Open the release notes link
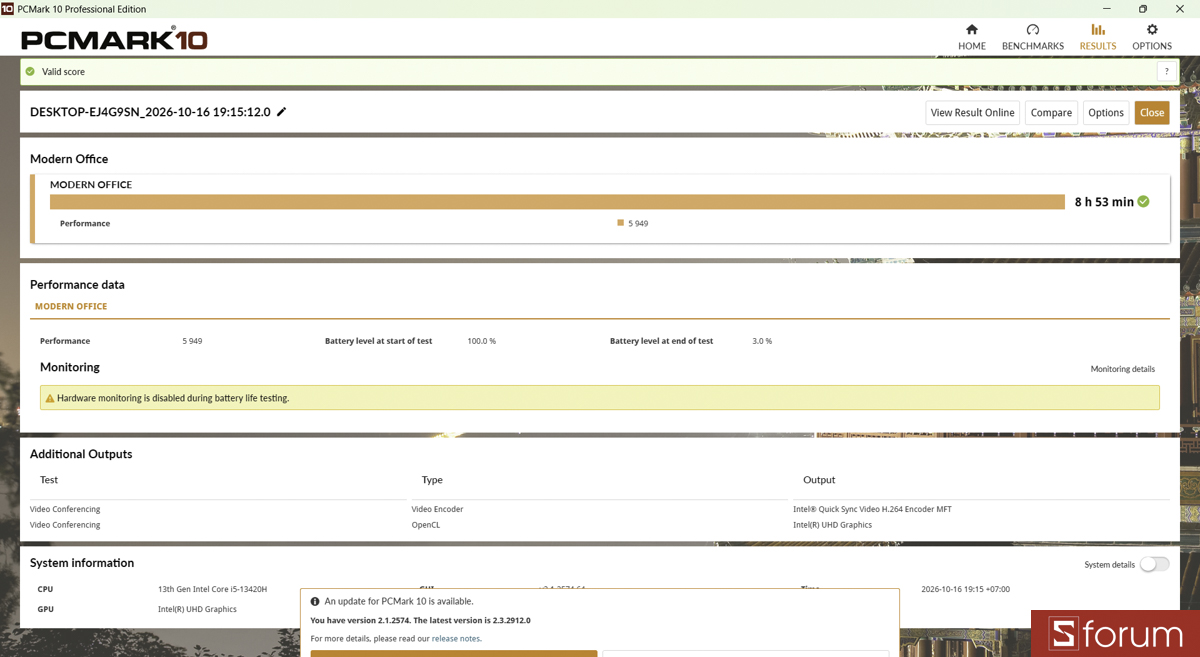 click(x=456, y=638)
